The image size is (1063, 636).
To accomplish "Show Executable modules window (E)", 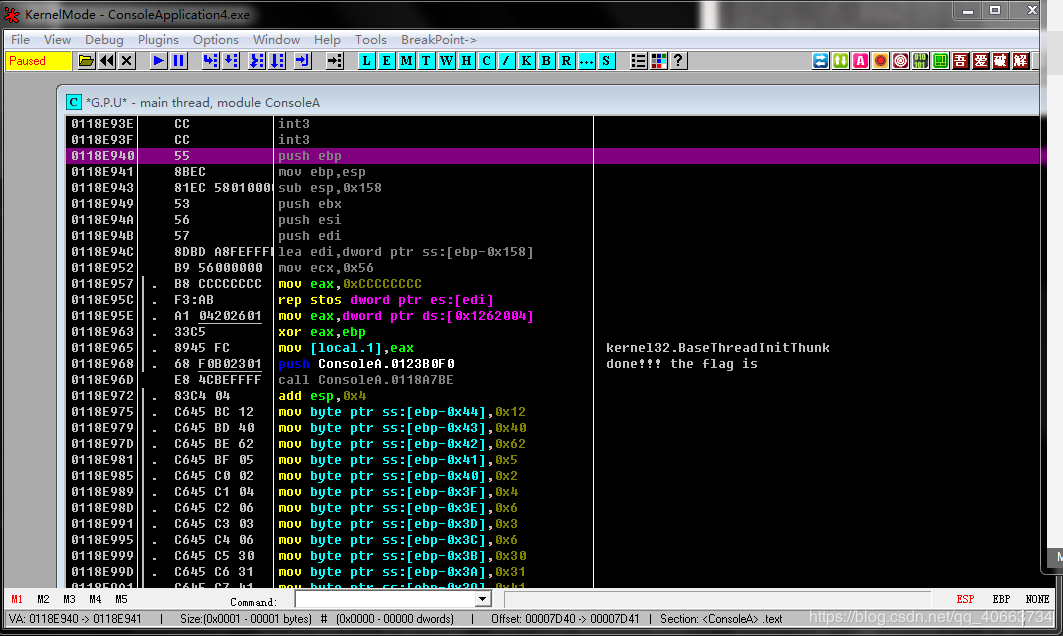I will point(386,61).
